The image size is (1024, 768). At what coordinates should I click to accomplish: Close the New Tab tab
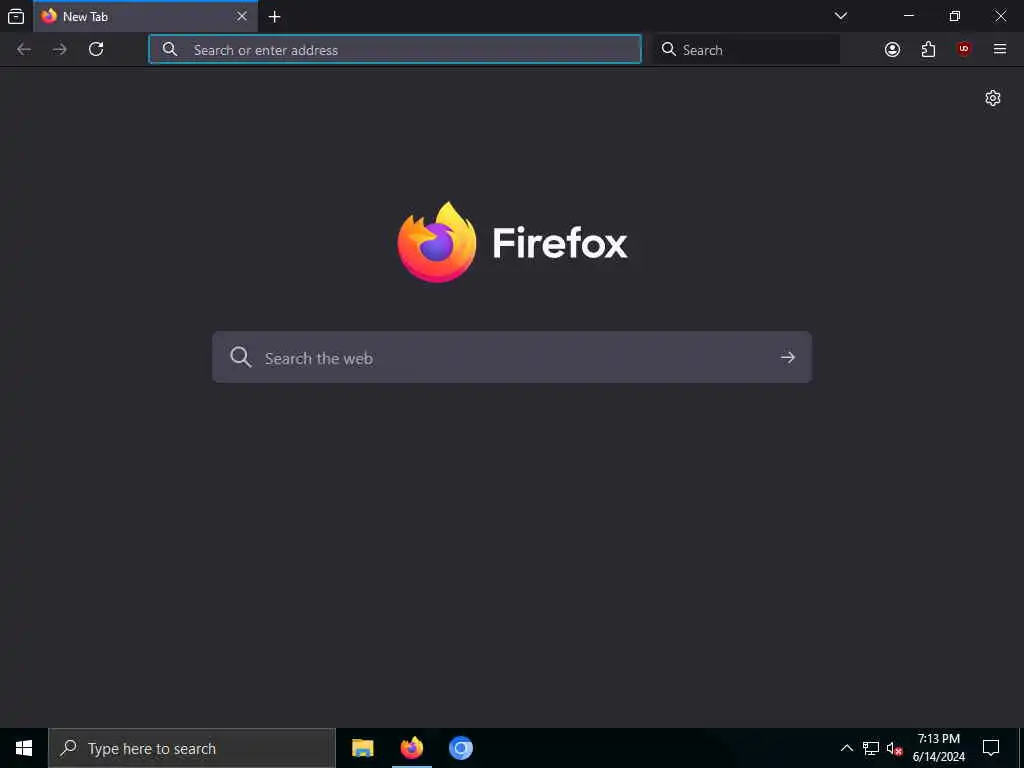(x=242, y=16)
